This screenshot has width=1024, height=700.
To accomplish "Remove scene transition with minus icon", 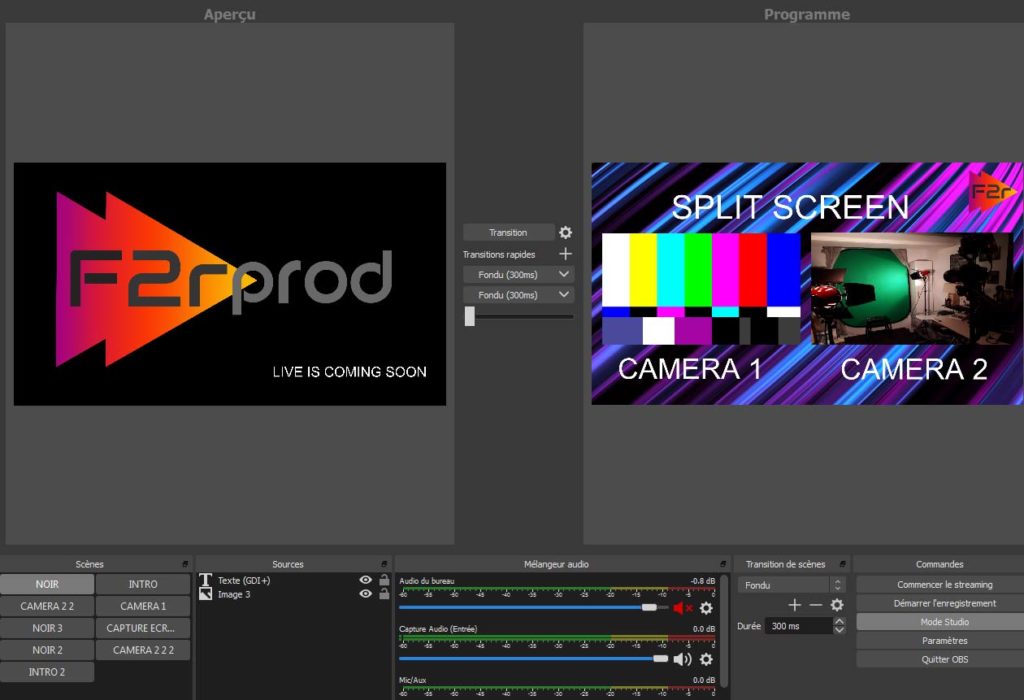I will pyautogui.click(x=816, y=605).
